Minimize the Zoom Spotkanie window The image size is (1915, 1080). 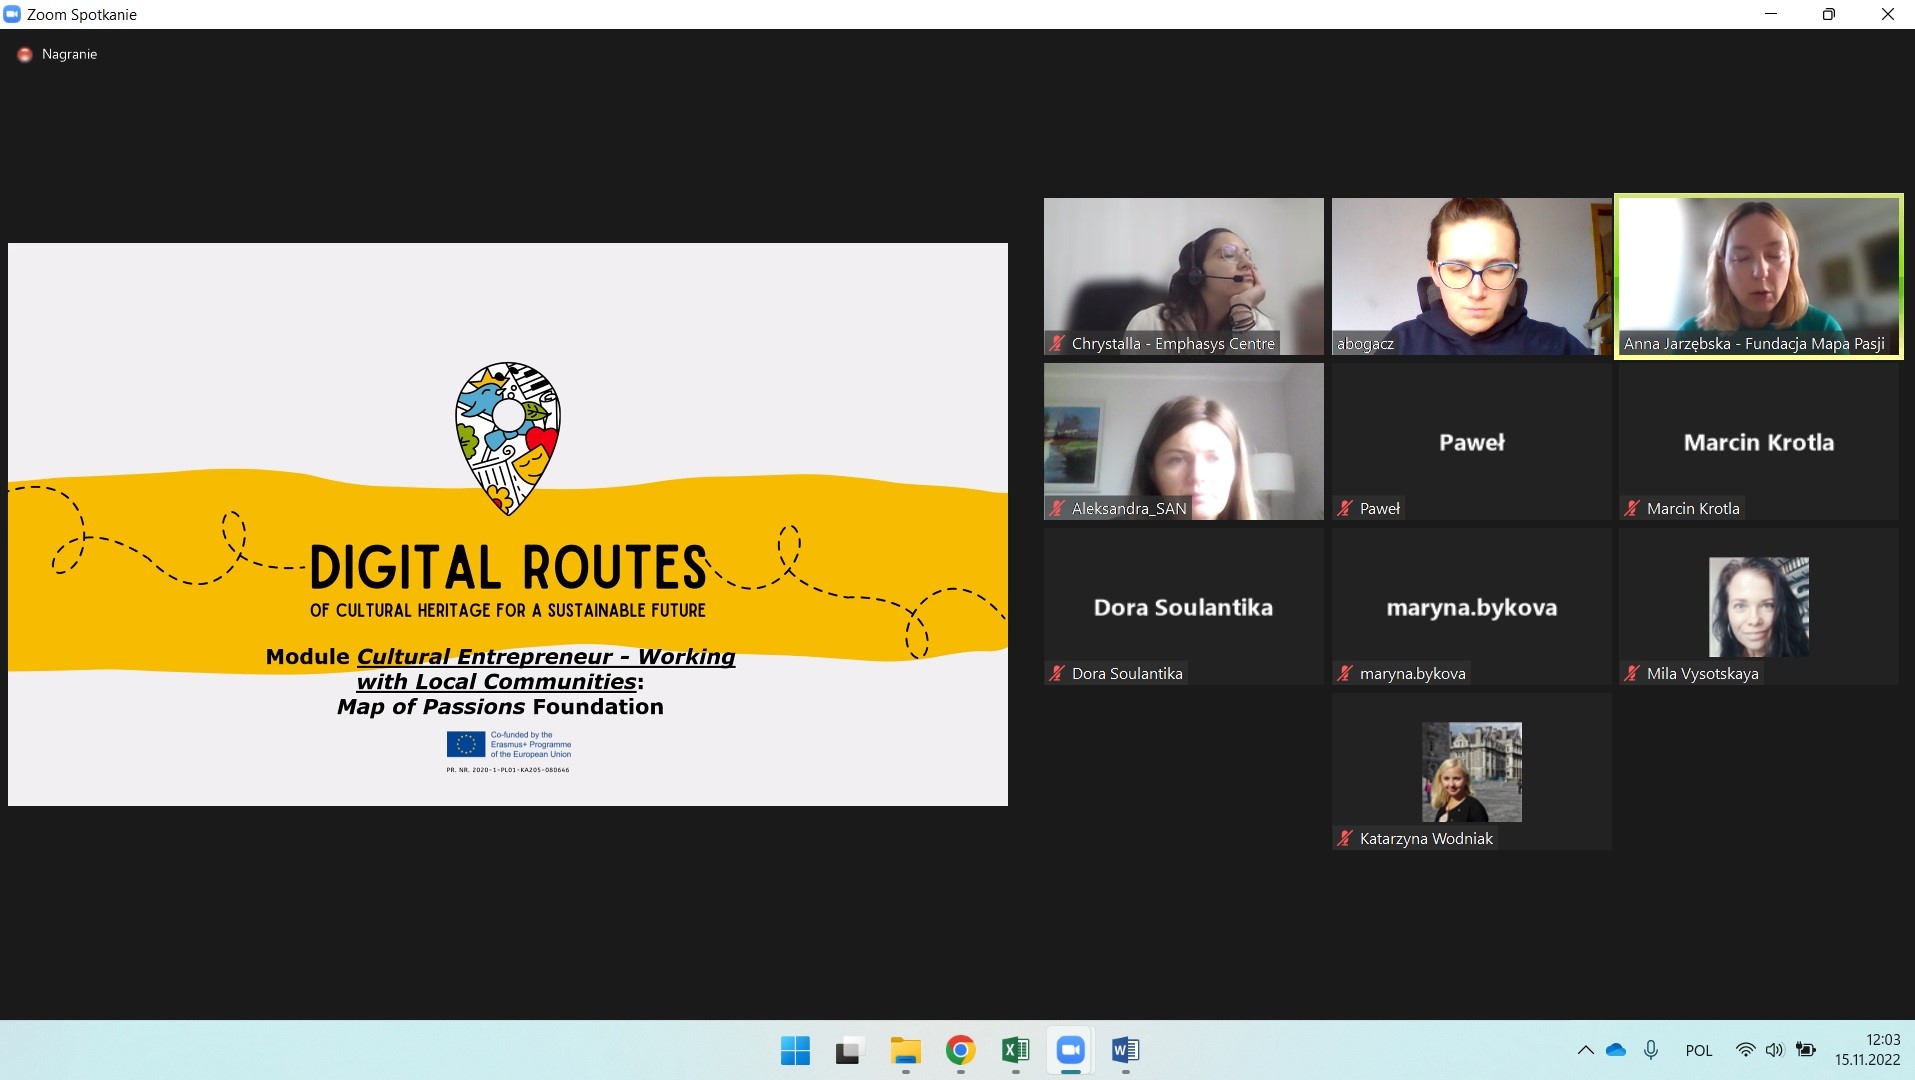tap(1771, 14)
